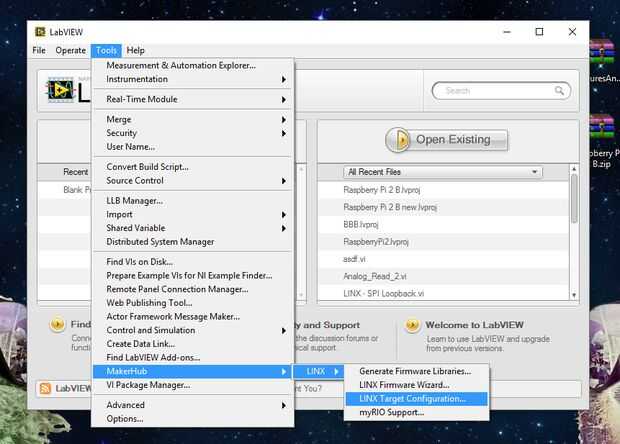Select Create Data Link...
Image resolution: width=620 pixels, height=444 pixels.
[x=193, y=344]
